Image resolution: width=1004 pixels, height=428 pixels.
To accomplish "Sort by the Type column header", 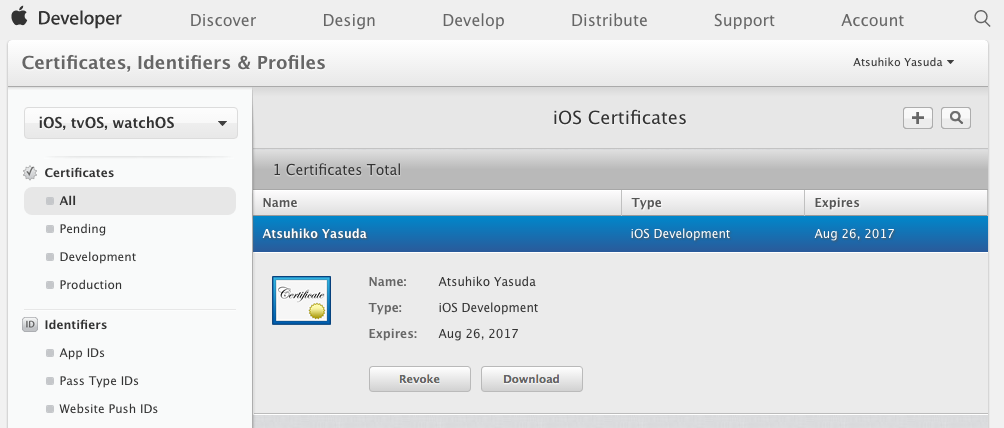I will 713,202.
